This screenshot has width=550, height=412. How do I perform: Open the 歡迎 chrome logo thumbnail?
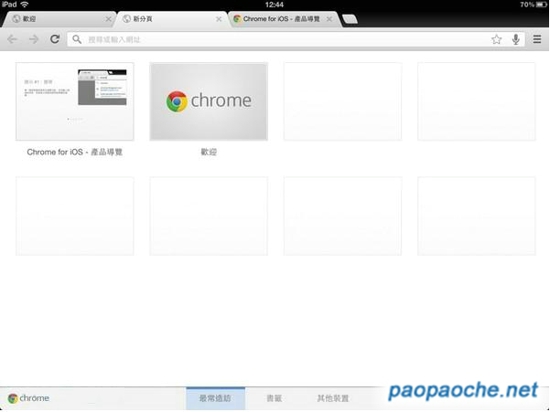209,102
